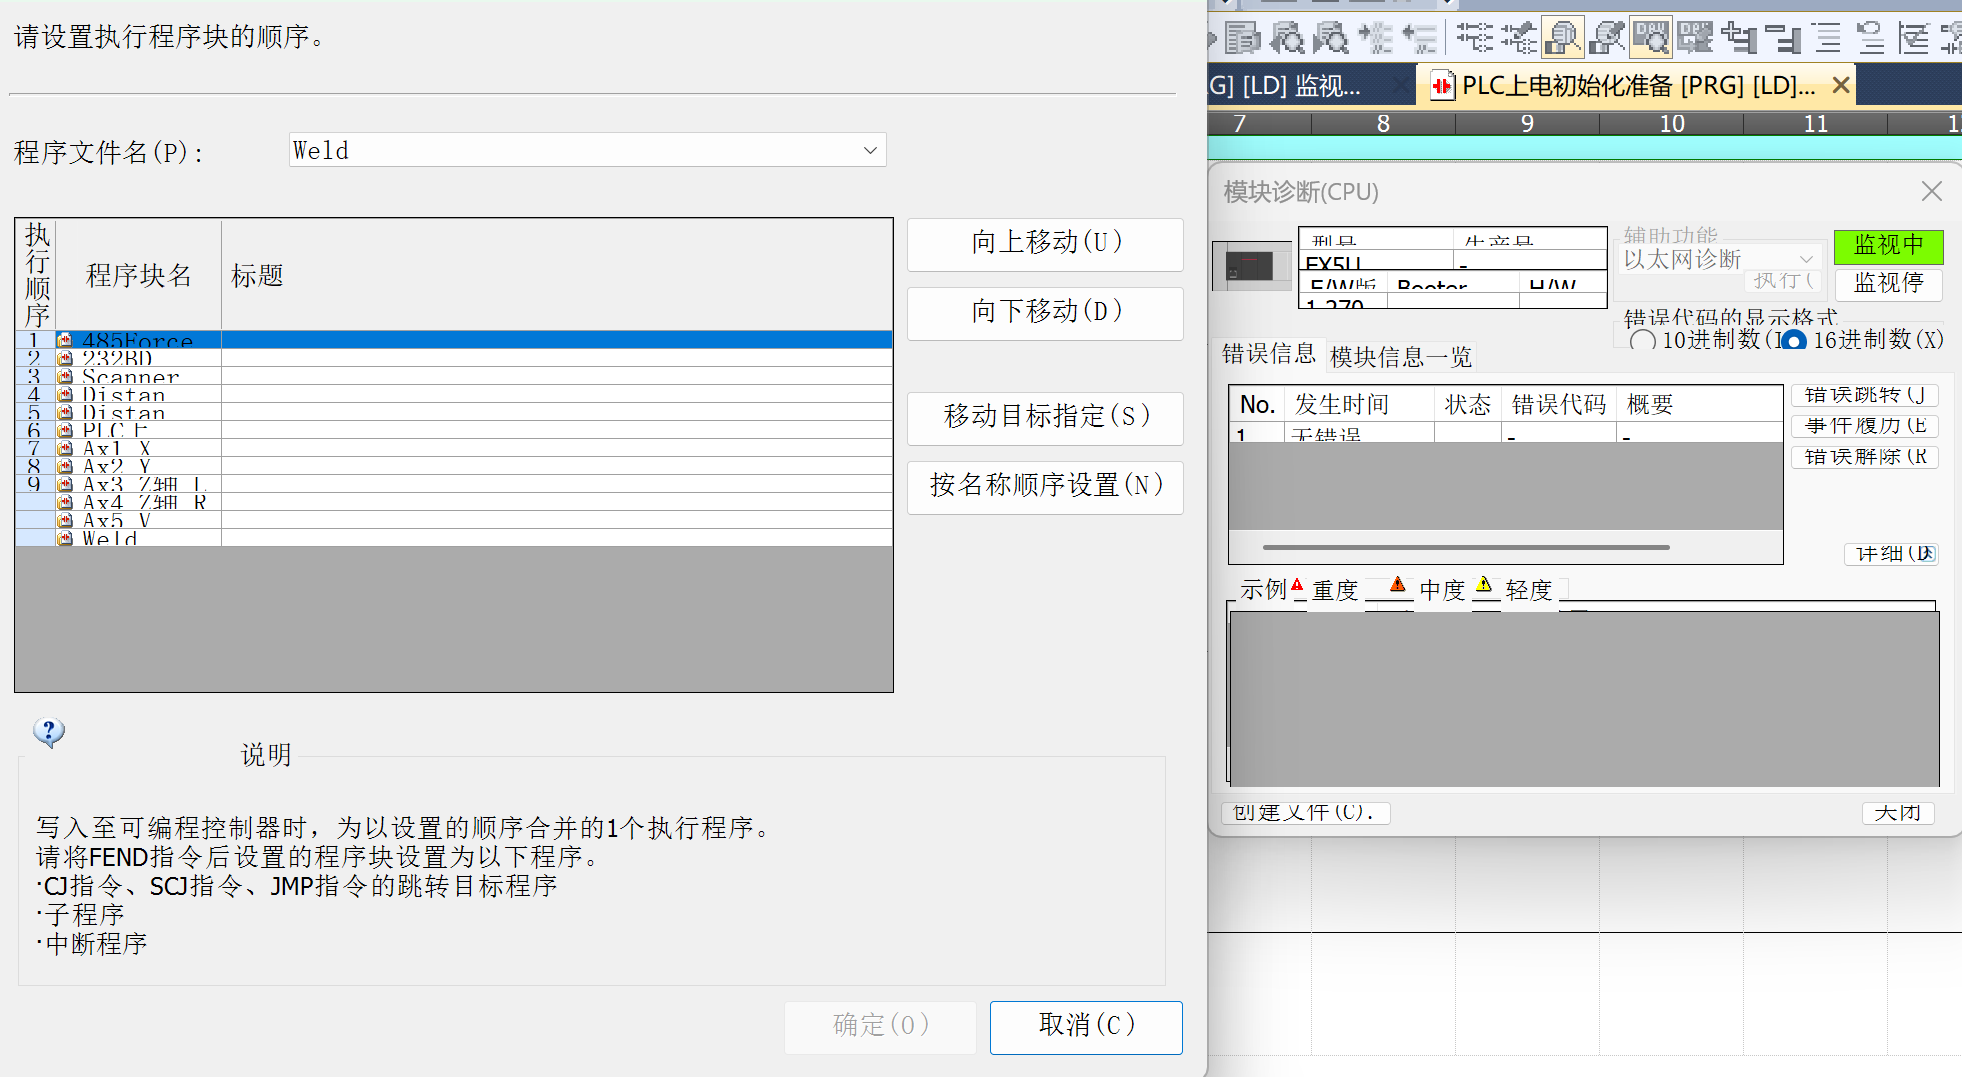
Task: Click the Stop Monitoring toolbar icon
Action: pyautogui.click(x=1694, y=38)
